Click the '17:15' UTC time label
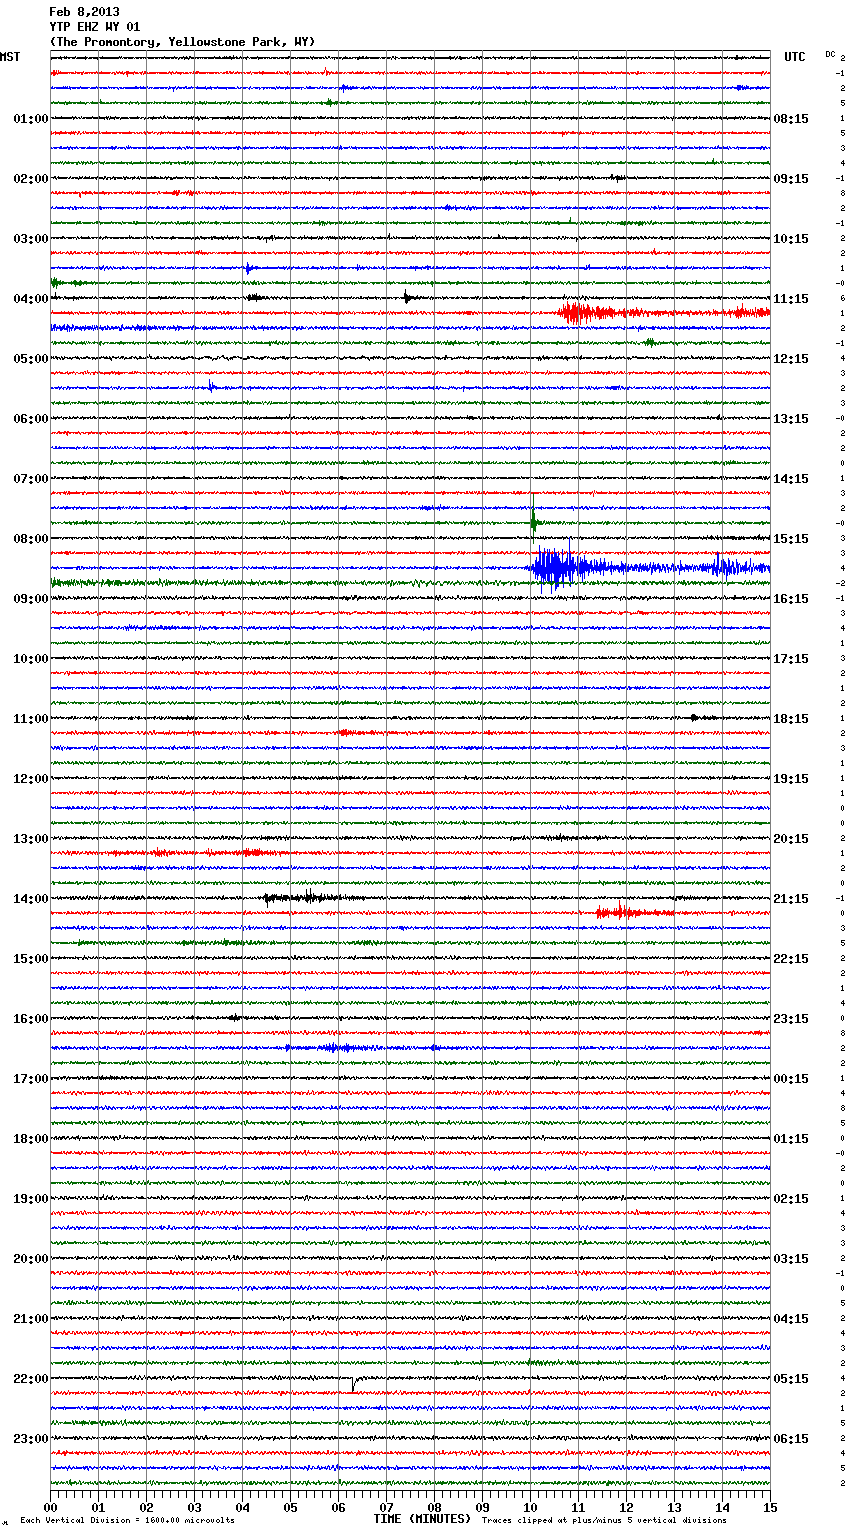The image size is (850, 1534). [x=791, y=659]
